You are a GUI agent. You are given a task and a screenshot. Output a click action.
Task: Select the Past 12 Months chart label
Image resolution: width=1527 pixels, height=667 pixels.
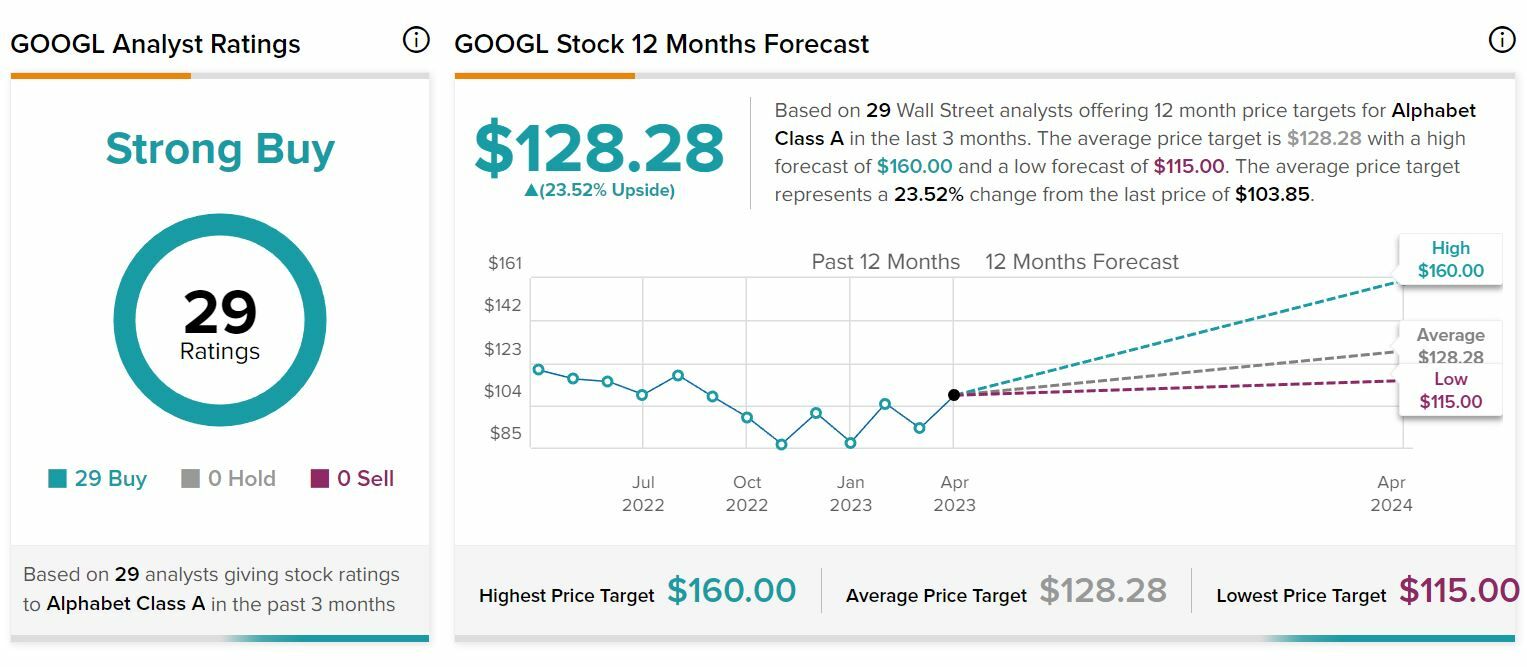(x=885, y=262)
